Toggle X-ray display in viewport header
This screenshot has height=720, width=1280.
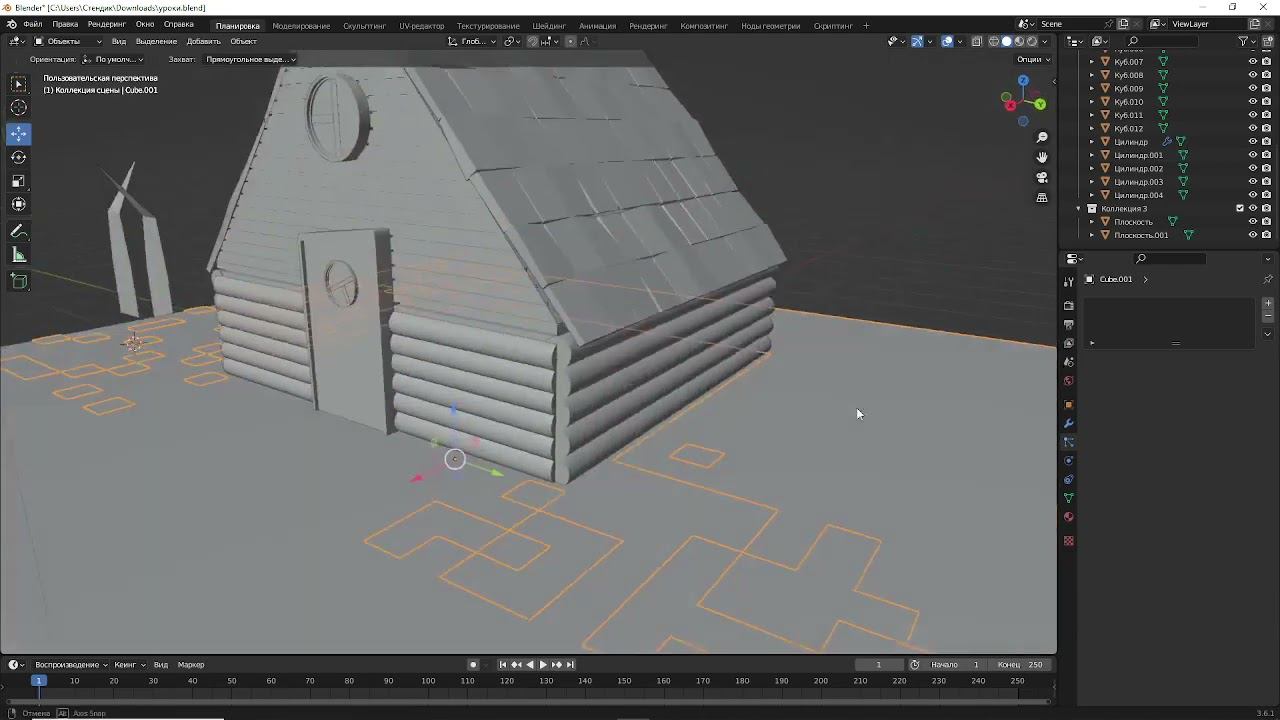977,41
